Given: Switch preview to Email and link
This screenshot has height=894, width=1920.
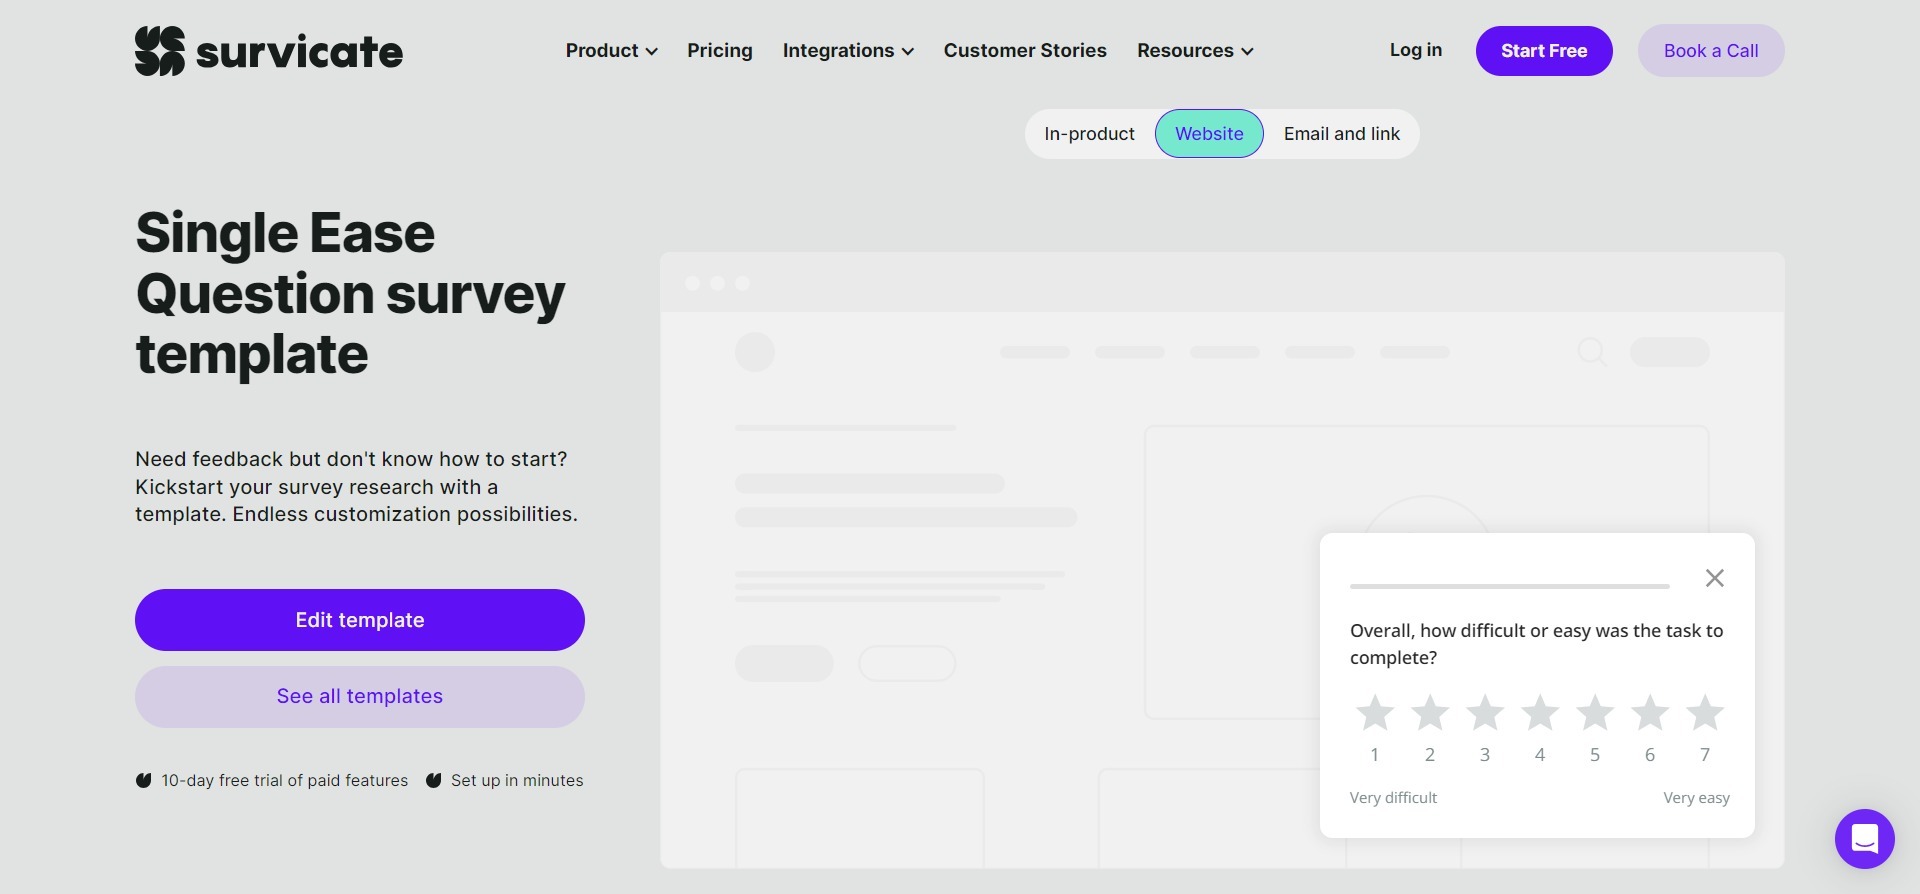Looking at the screenshot, I should coord(1341,134).
